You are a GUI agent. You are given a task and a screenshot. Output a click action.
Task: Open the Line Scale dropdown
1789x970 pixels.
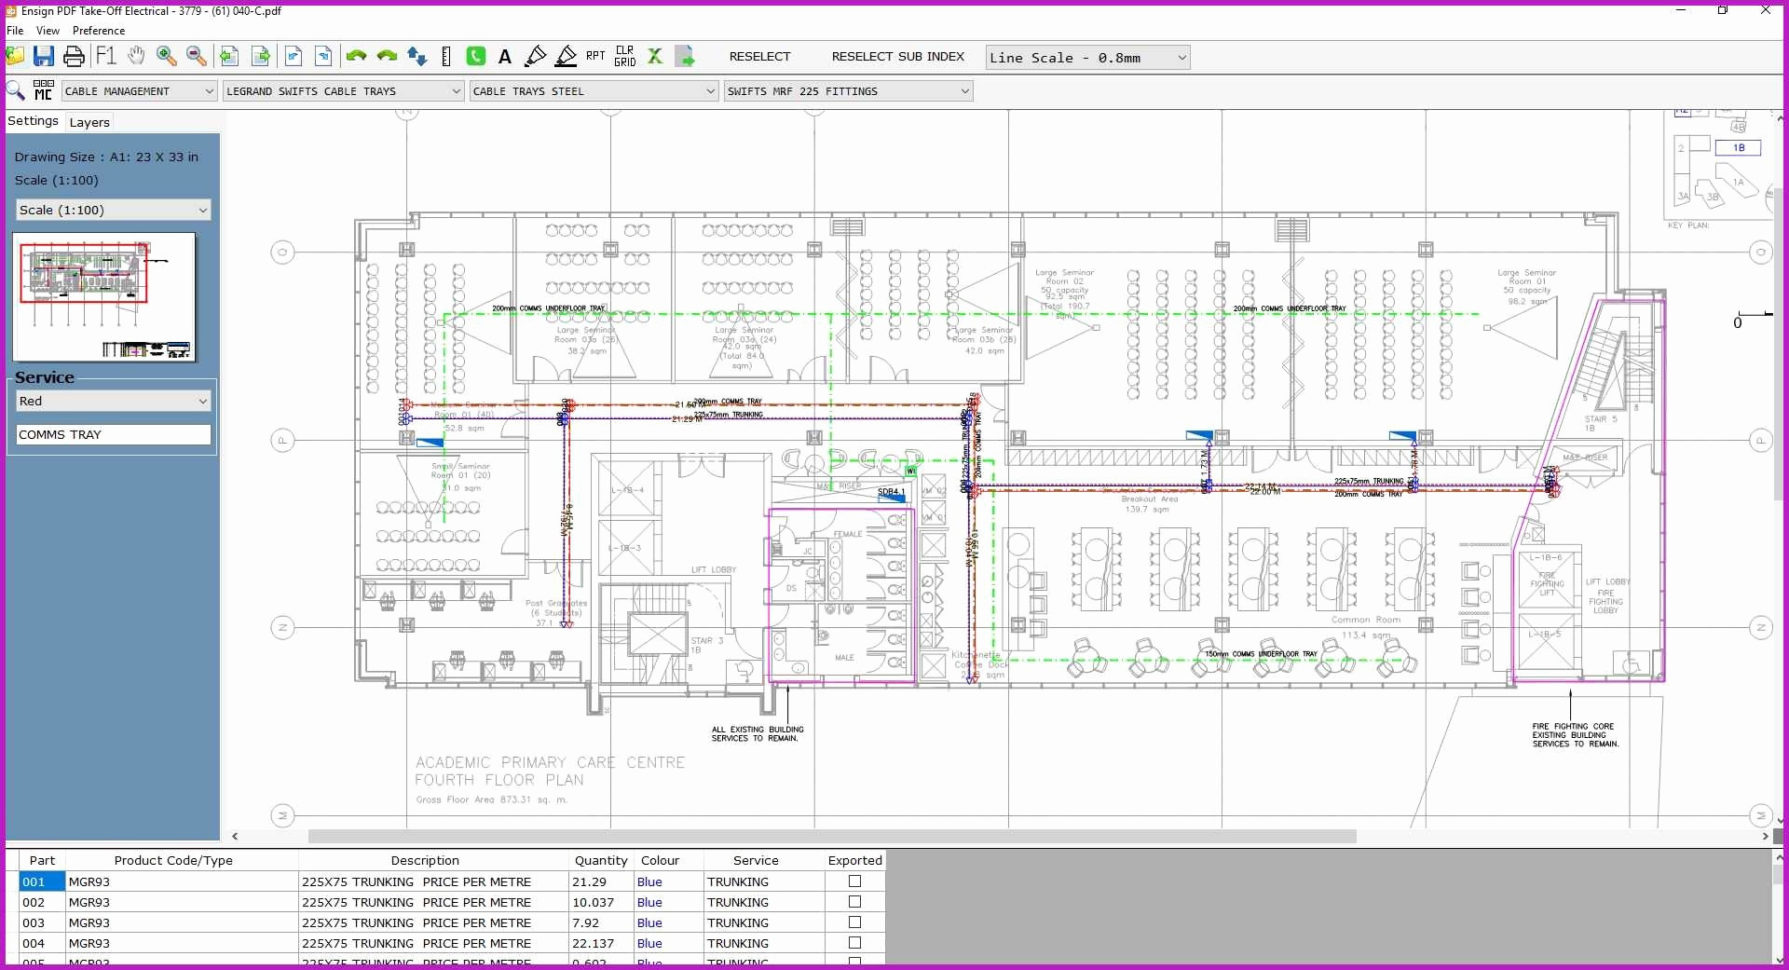(1087, 58)
